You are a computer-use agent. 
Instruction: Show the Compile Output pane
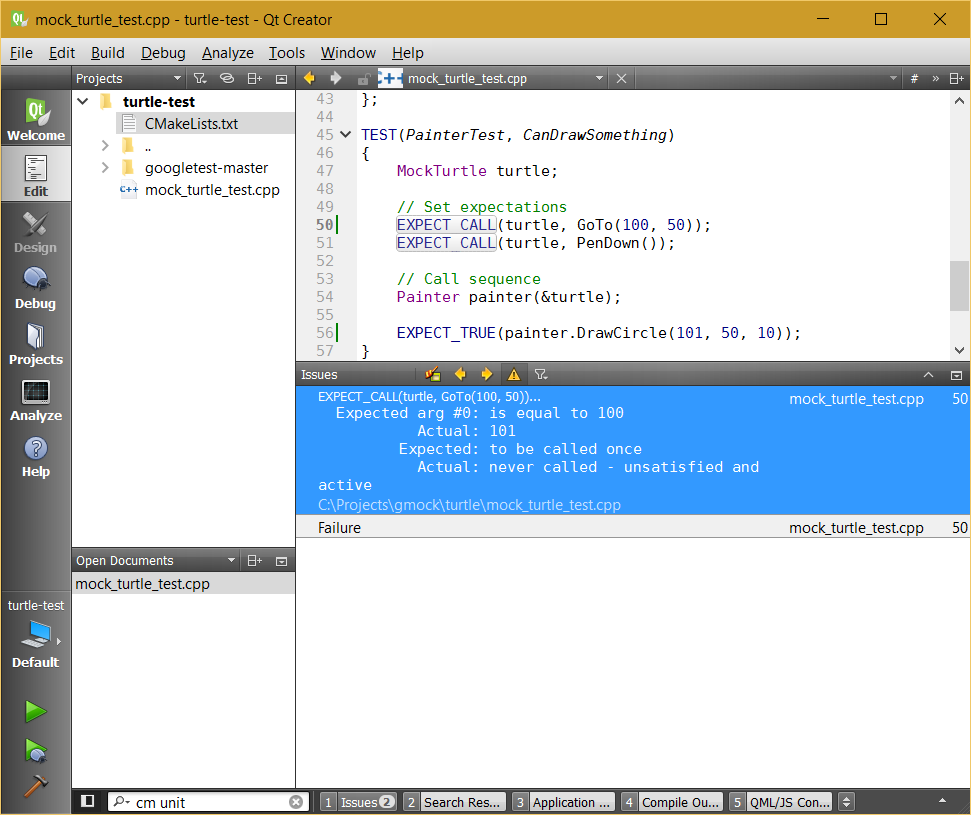(673, 802)
